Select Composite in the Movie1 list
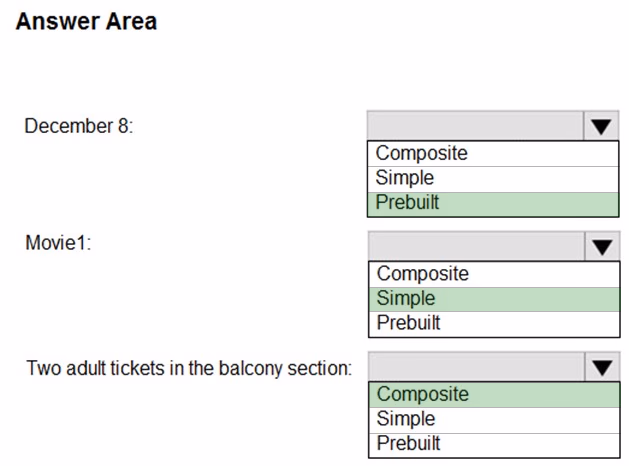The image size is (629, 466). coord(494,274)
